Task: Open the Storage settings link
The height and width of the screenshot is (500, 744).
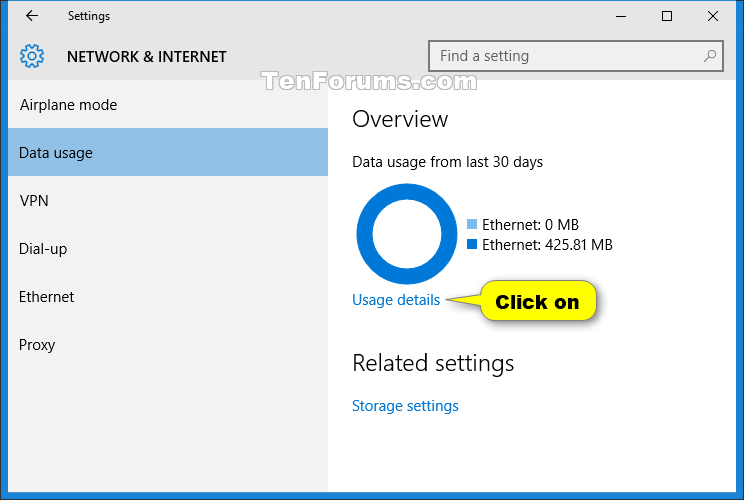Action: pos(405,406)
